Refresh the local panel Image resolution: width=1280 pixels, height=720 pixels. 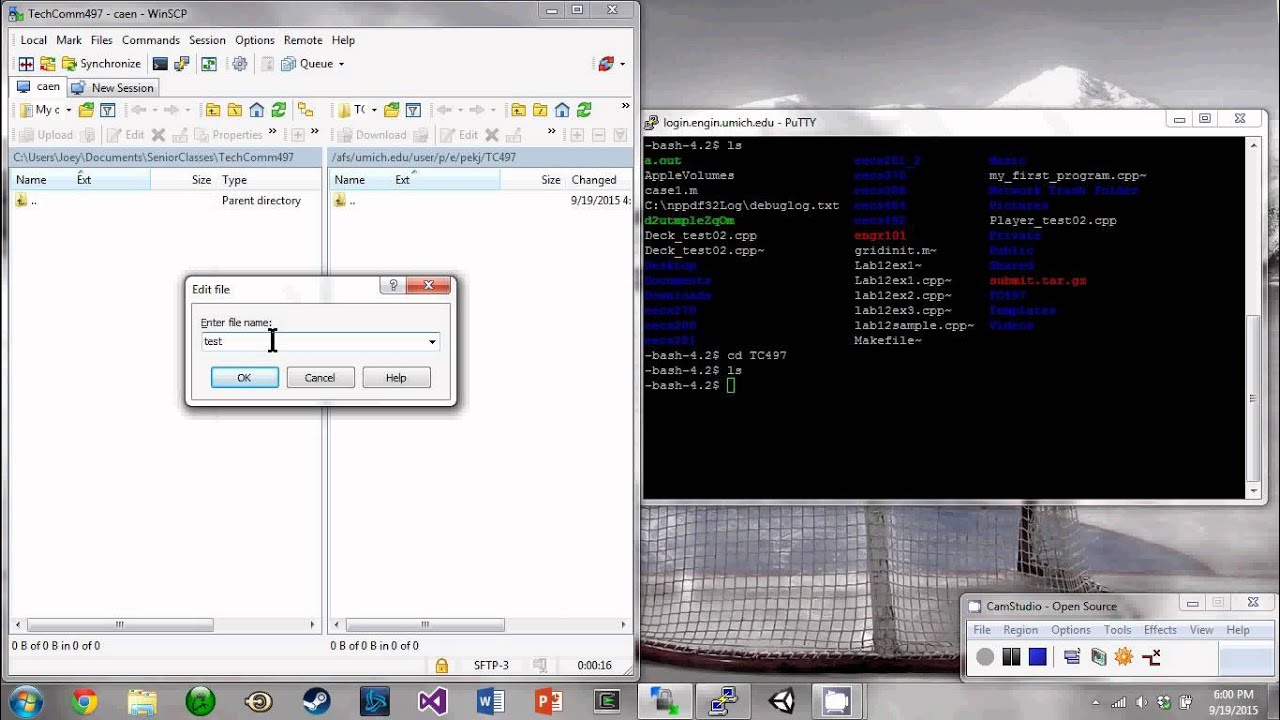[x=278, y=110]
